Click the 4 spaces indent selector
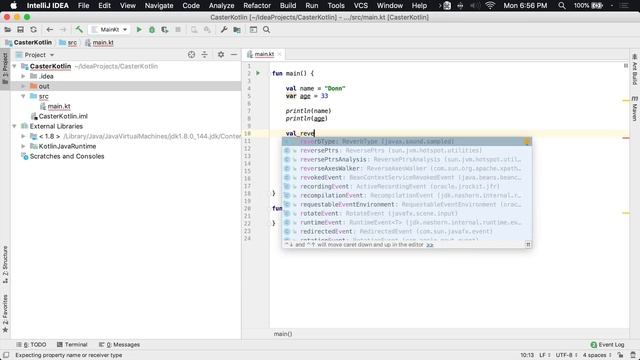640x360 pixels. pyautogui.click(x=597, y=355)
